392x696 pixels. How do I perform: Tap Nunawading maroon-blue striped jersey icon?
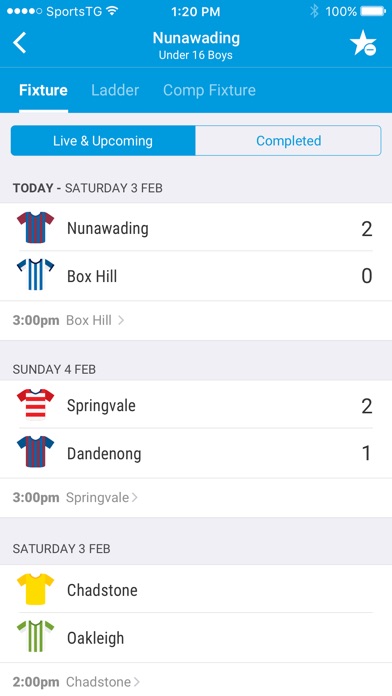tap(36, 228)
